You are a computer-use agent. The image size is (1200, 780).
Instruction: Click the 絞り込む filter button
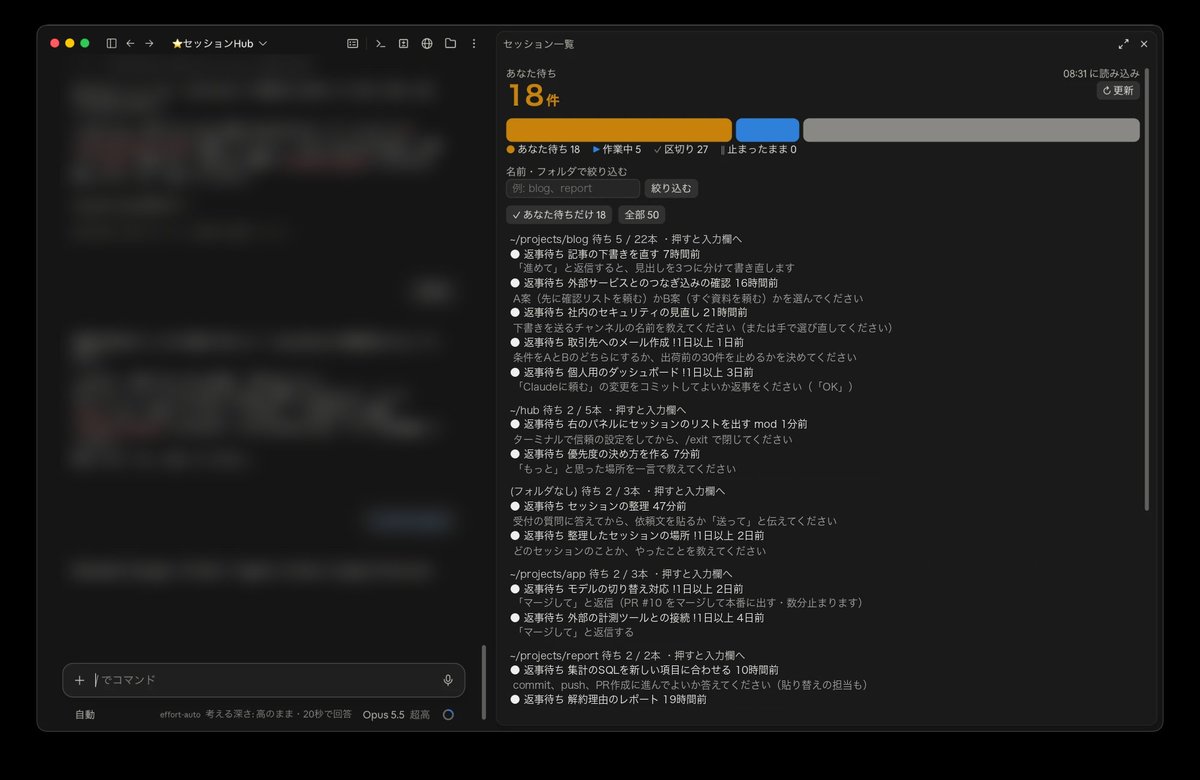[x=671, y=188]
